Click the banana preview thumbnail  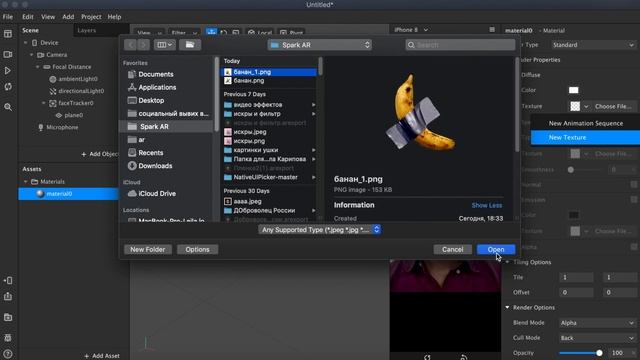[420, 113]
